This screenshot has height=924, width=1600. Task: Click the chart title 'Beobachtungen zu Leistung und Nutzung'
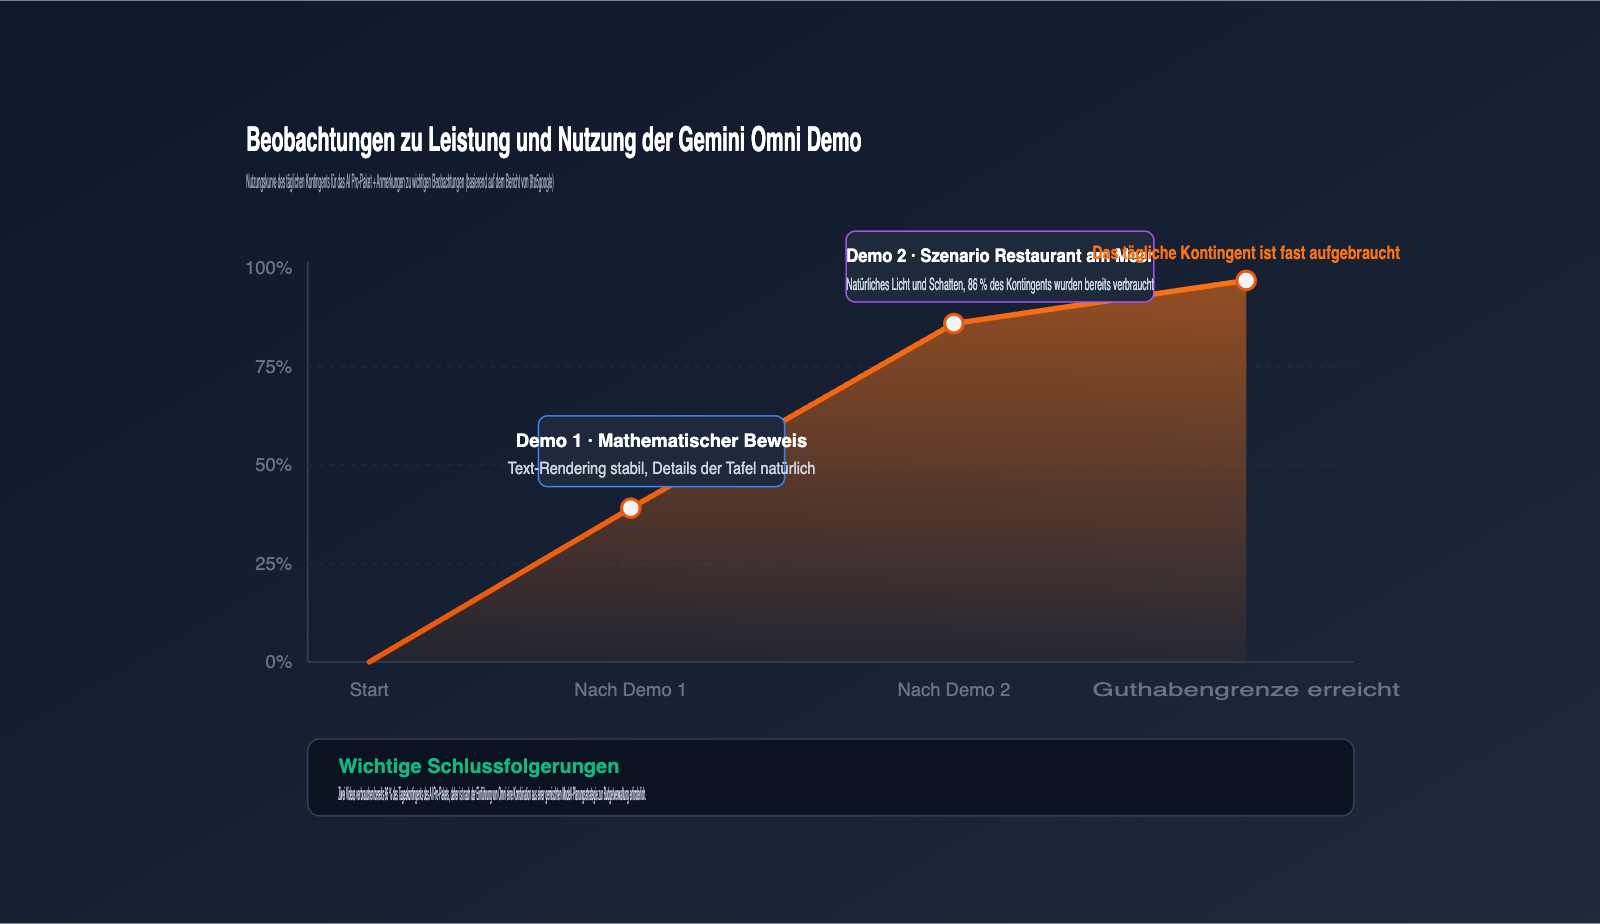click(553, 140)
